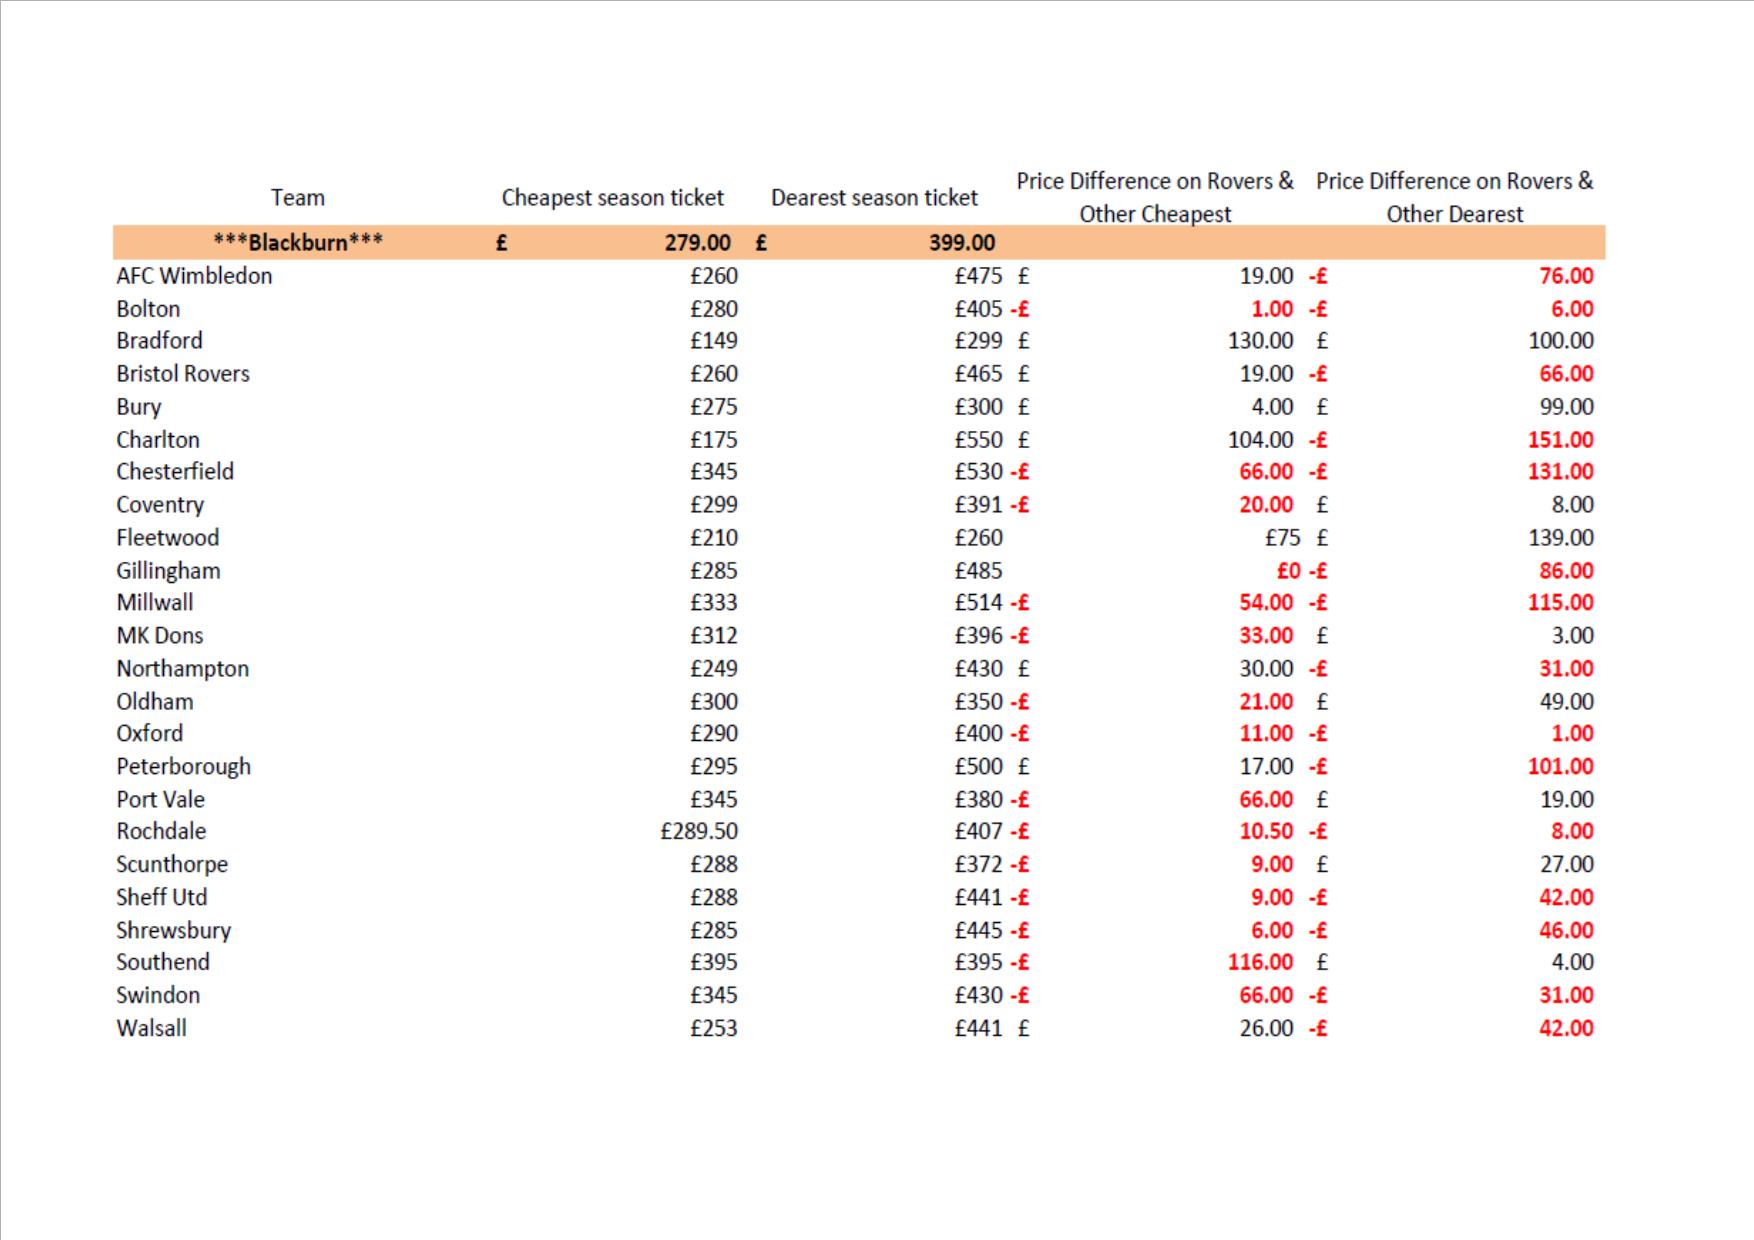
Task: Click Southend's red 116.00 difference value
Action: (1260, 962)
